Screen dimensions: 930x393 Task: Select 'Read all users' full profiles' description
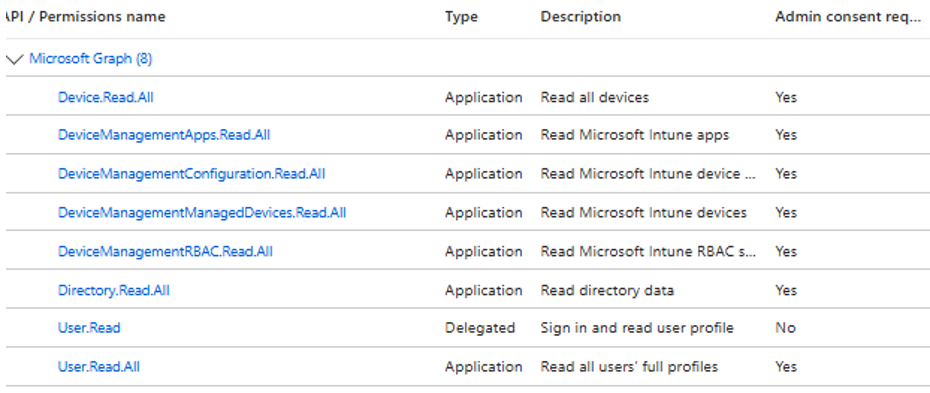629,366
